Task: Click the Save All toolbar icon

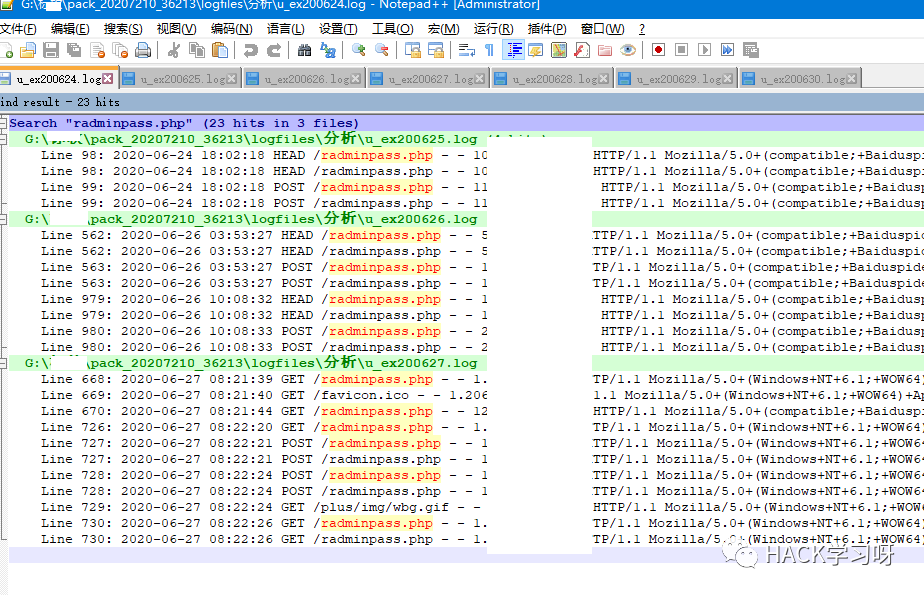Action: (74, 51)
